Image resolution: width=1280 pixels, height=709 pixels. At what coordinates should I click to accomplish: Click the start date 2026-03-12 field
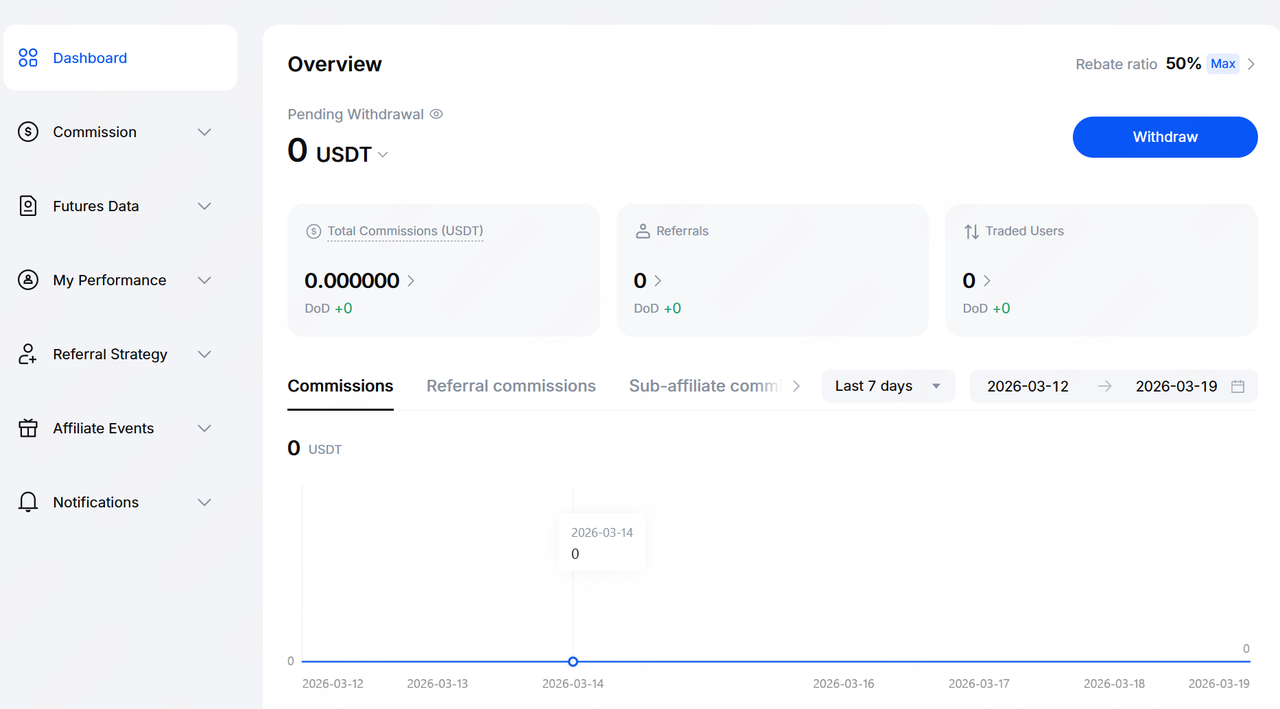[x=1027, y=386]
